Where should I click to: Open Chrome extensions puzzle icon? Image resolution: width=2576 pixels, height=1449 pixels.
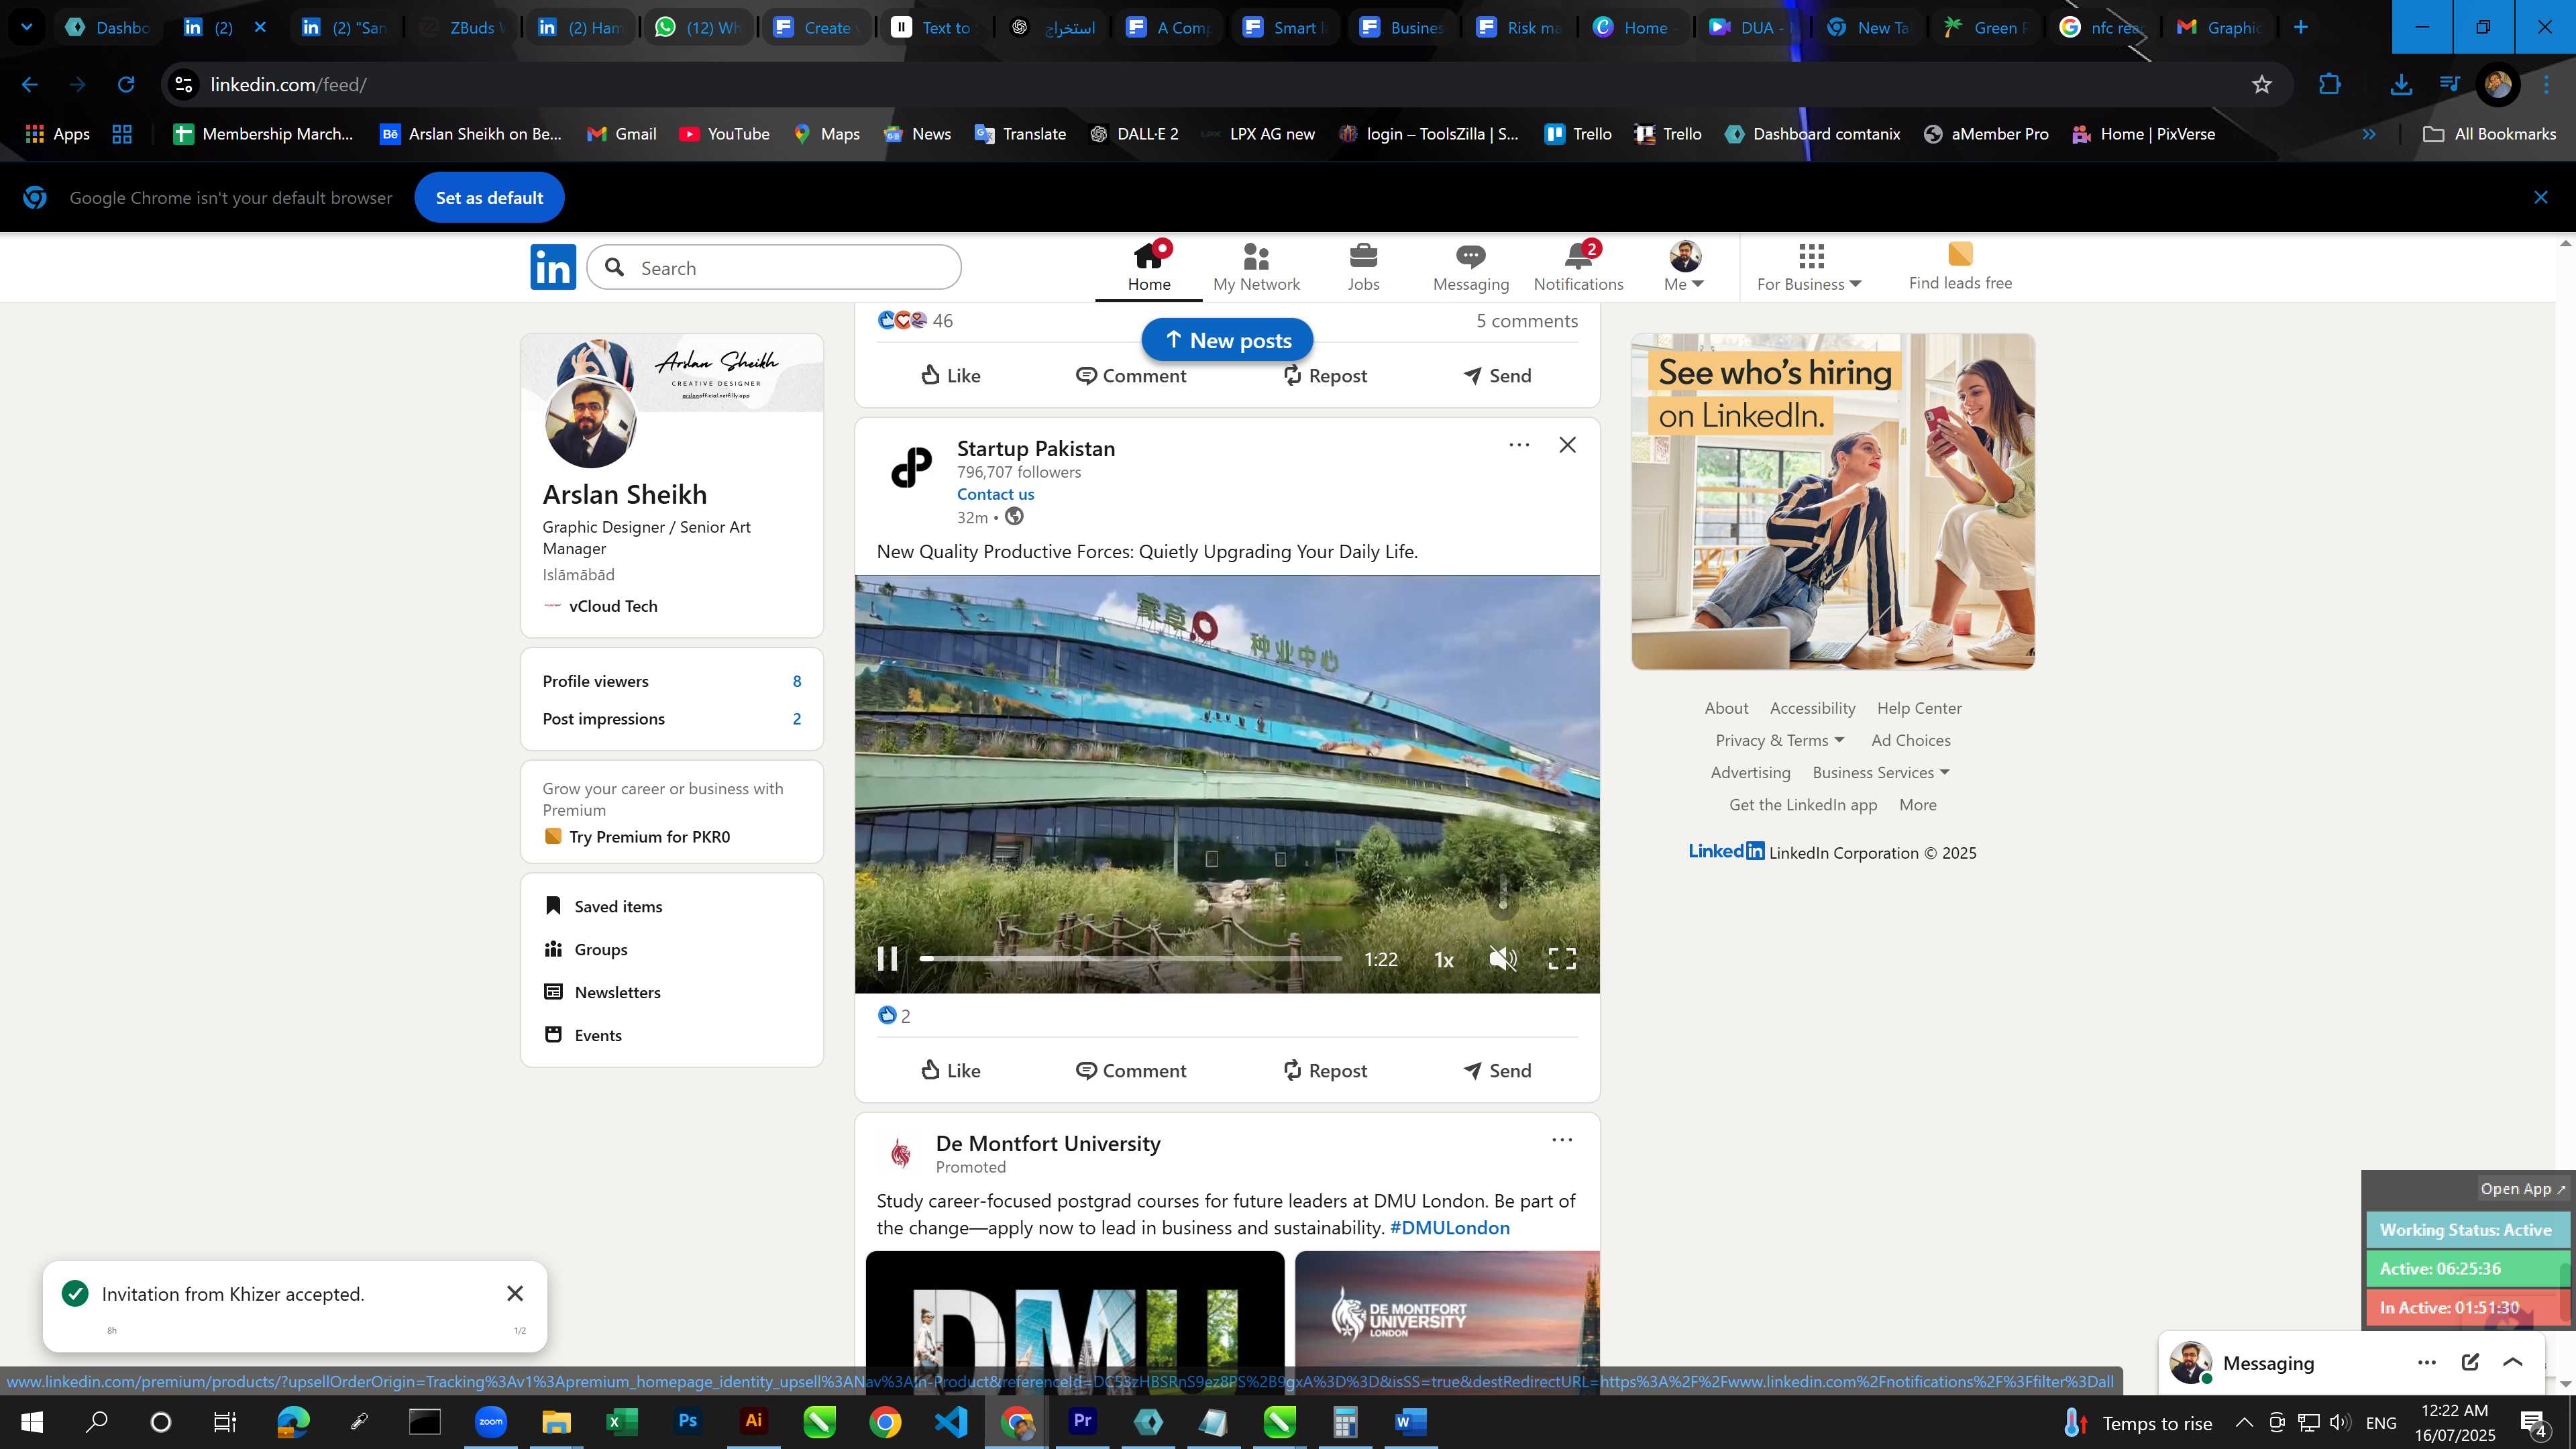(x=2329, y=85)
